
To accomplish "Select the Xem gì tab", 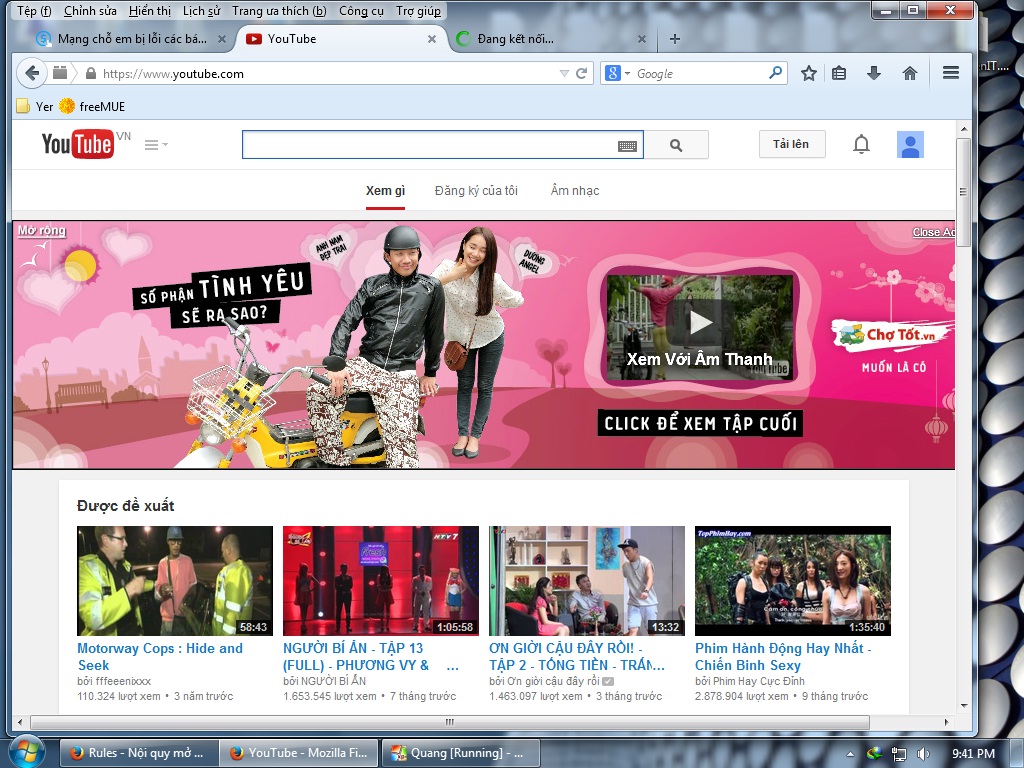I will coord(385,191).
